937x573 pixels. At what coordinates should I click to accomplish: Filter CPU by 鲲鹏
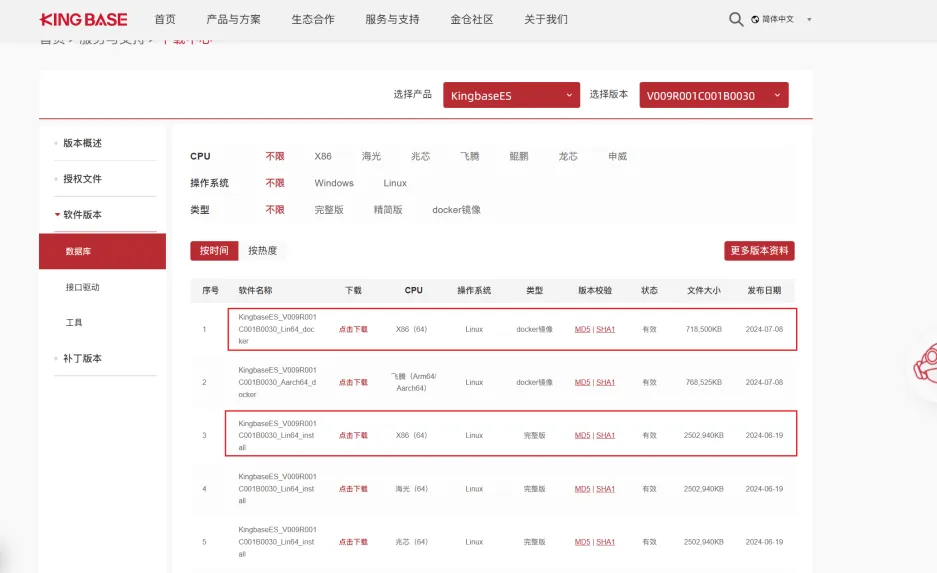point(519,156)
